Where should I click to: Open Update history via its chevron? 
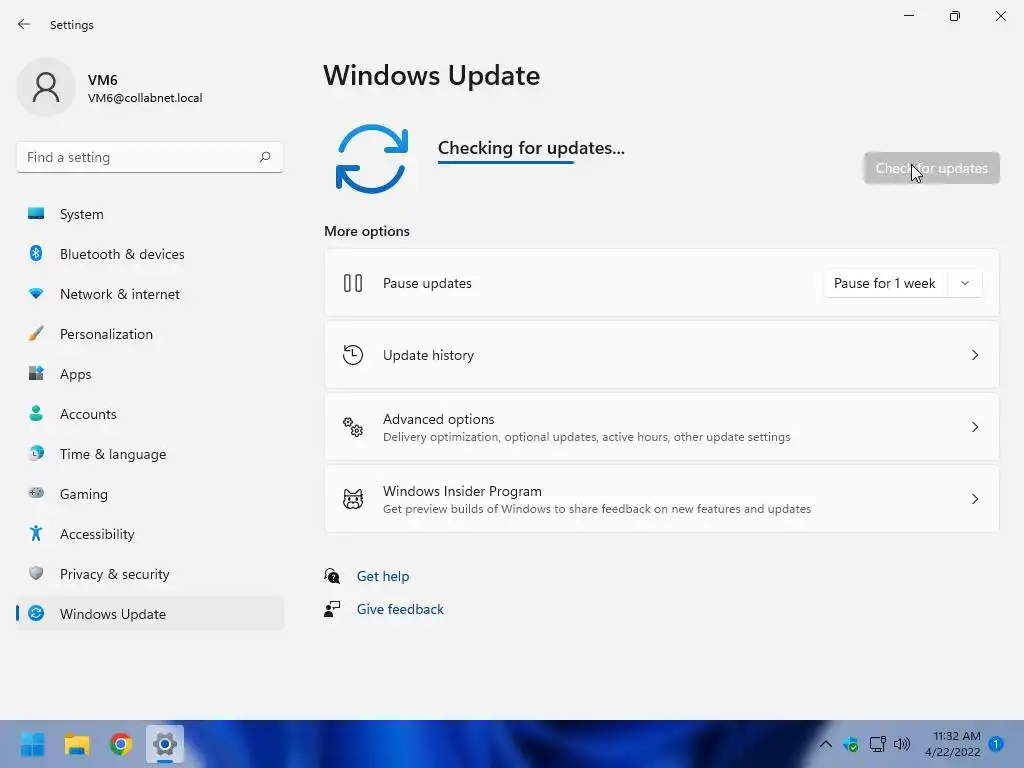(x=974, y=355)
